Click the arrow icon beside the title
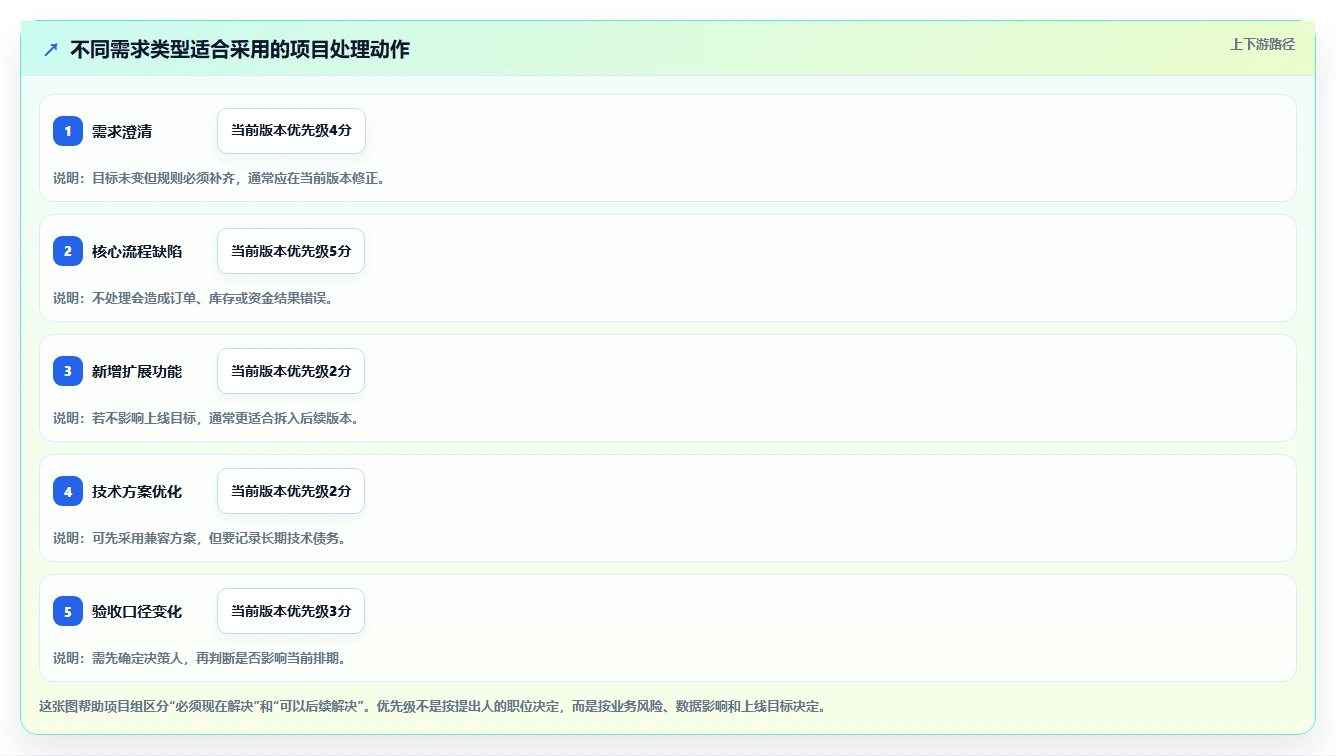 pyautogui.click(x=51, y=49)
